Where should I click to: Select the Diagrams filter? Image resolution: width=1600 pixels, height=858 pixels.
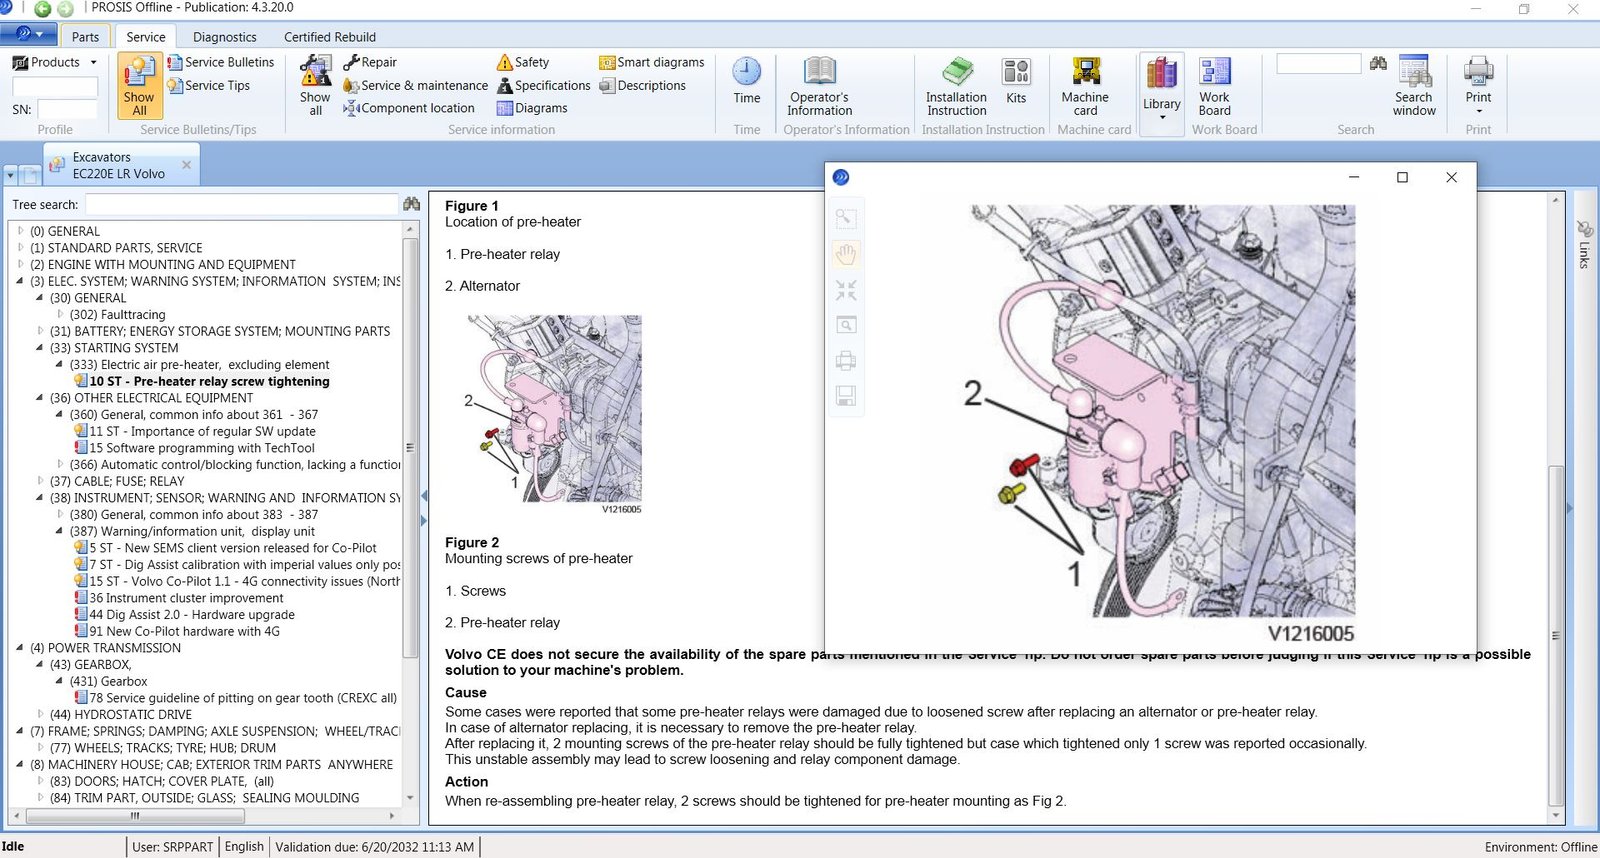coord(532,108)
